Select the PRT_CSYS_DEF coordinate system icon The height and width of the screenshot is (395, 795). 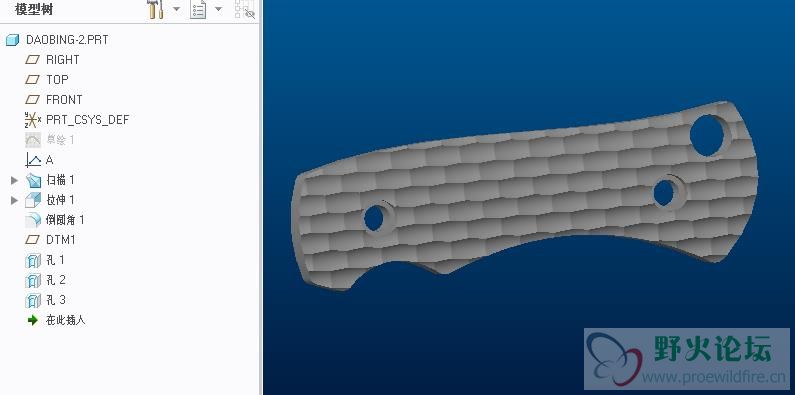coord(33,120)
